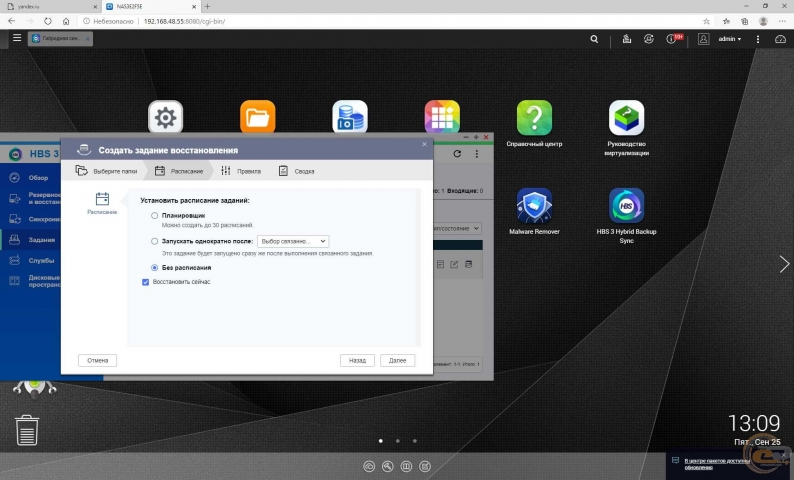Click the QTS search magnifier icon

tap(594, 39)
